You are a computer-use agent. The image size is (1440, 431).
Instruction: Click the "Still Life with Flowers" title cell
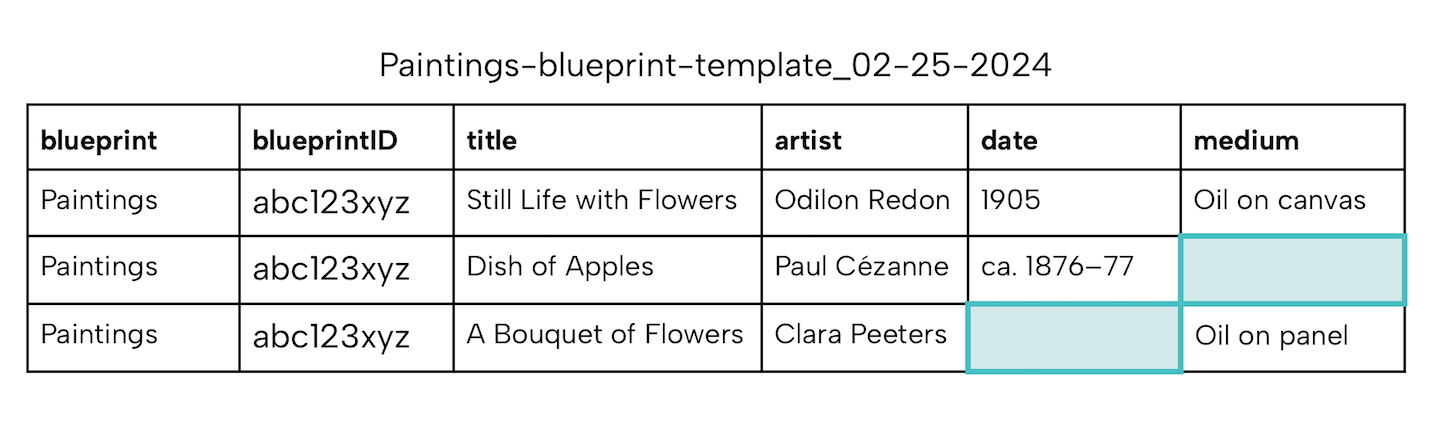pyautogui.click(x=602, y=200)
